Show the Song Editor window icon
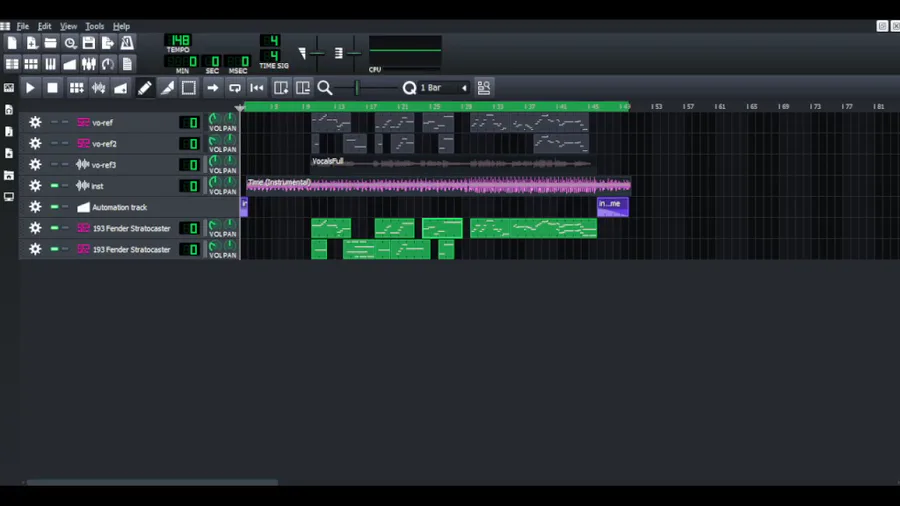900x506 pixels. pyautogui.click(x=12, y=64)
